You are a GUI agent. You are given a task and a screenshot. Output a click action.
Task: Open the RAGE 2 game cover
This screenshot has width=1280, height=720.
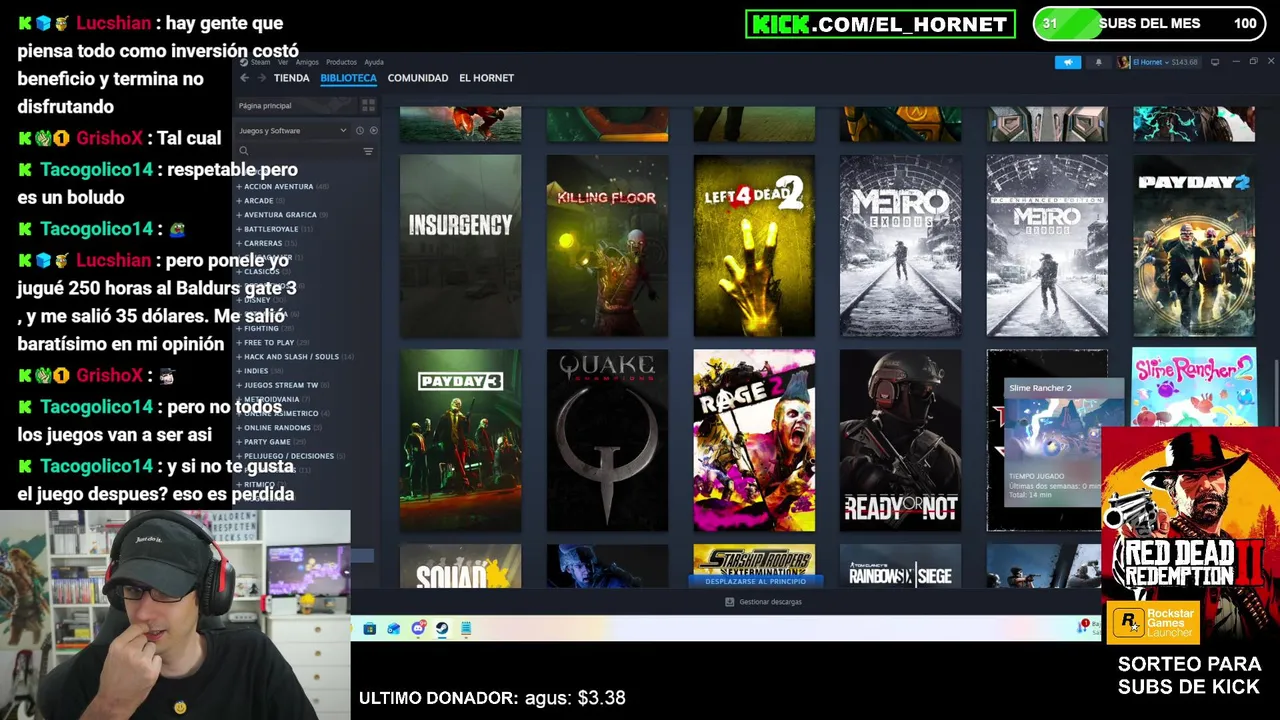[754, 440]
